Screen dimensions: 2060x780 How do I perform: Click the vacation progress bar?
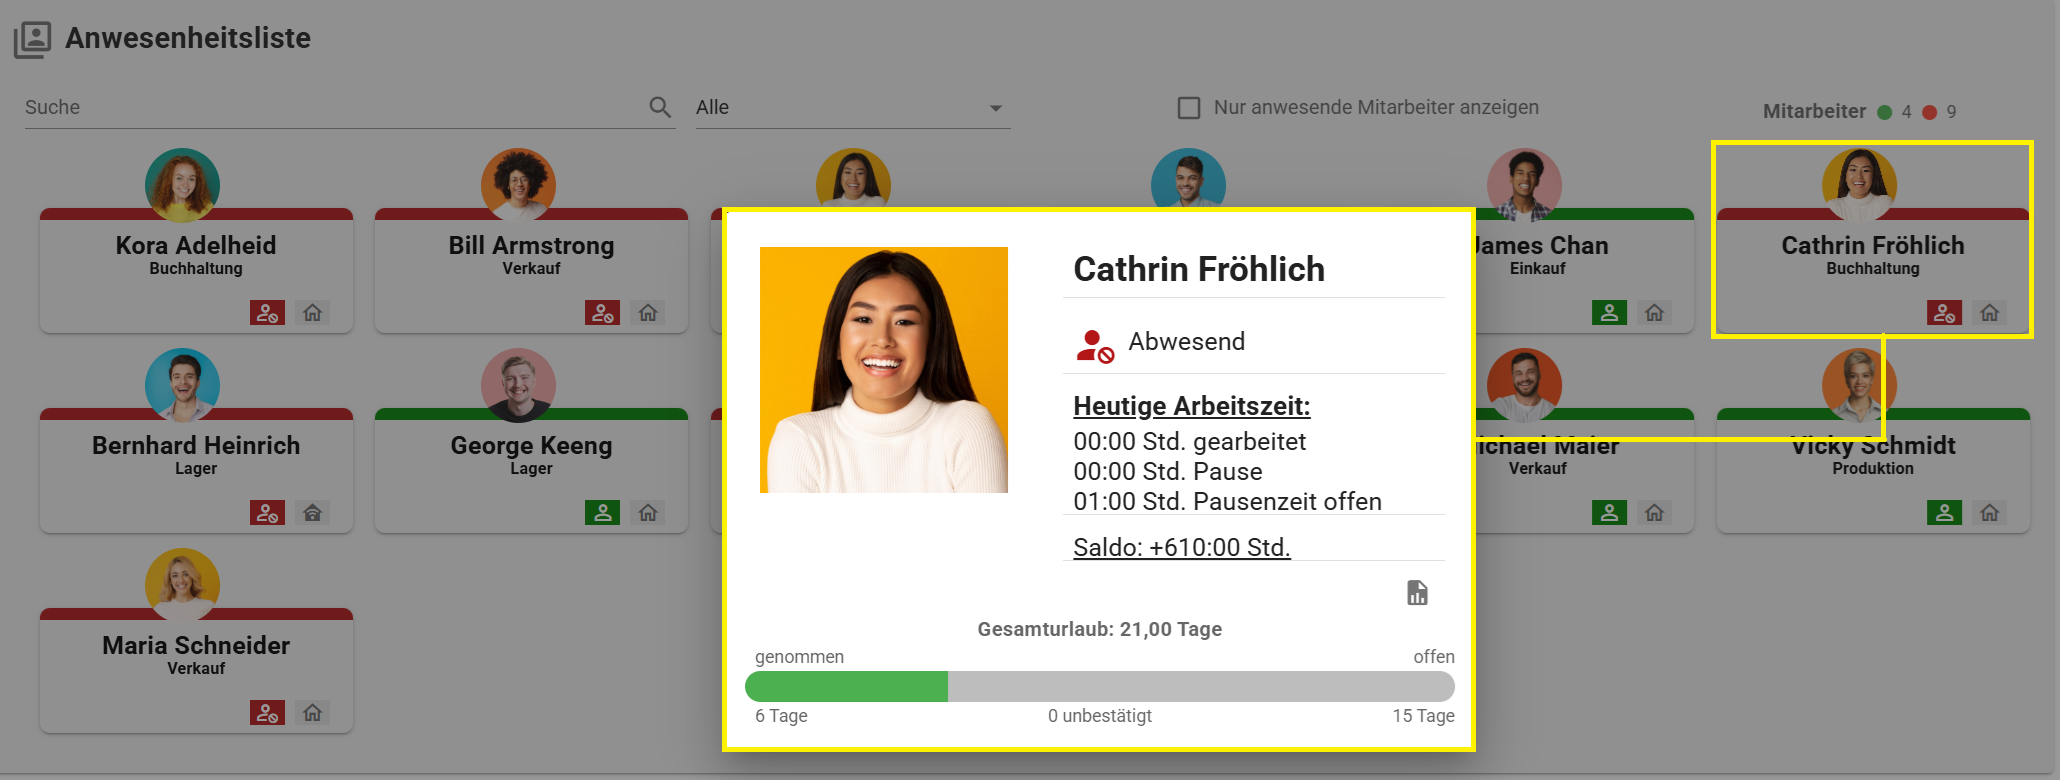click(x=1099, y=687)
